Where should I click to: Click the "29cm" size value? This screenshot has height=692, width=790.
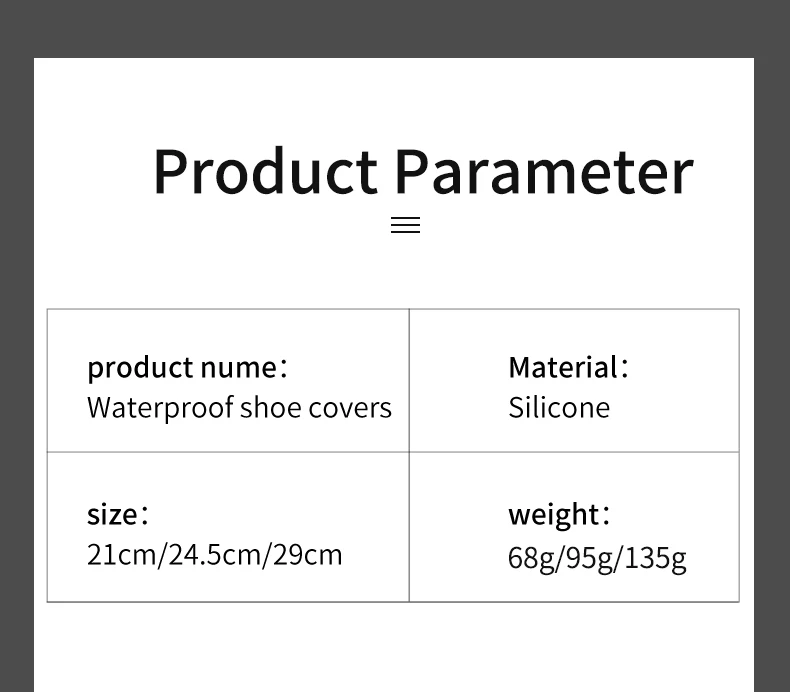(x=307, y=554)
